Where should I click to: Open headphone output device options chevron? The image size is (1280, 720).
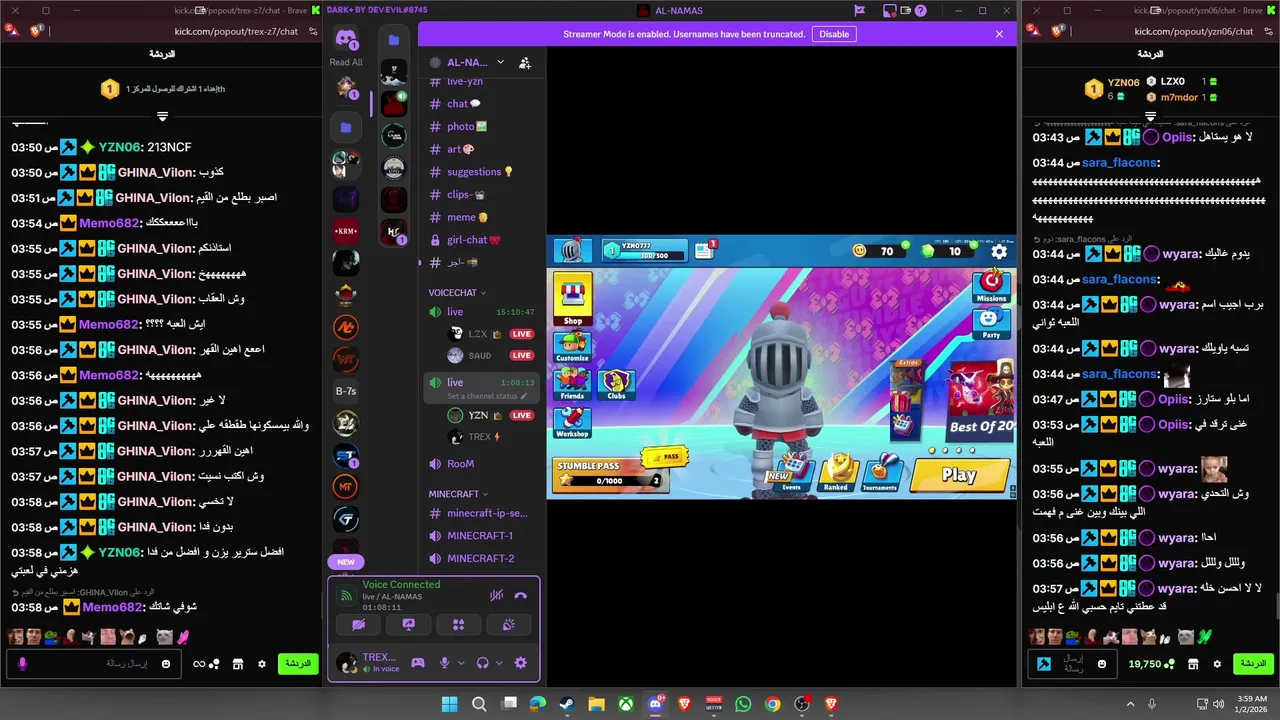[499, 662]
